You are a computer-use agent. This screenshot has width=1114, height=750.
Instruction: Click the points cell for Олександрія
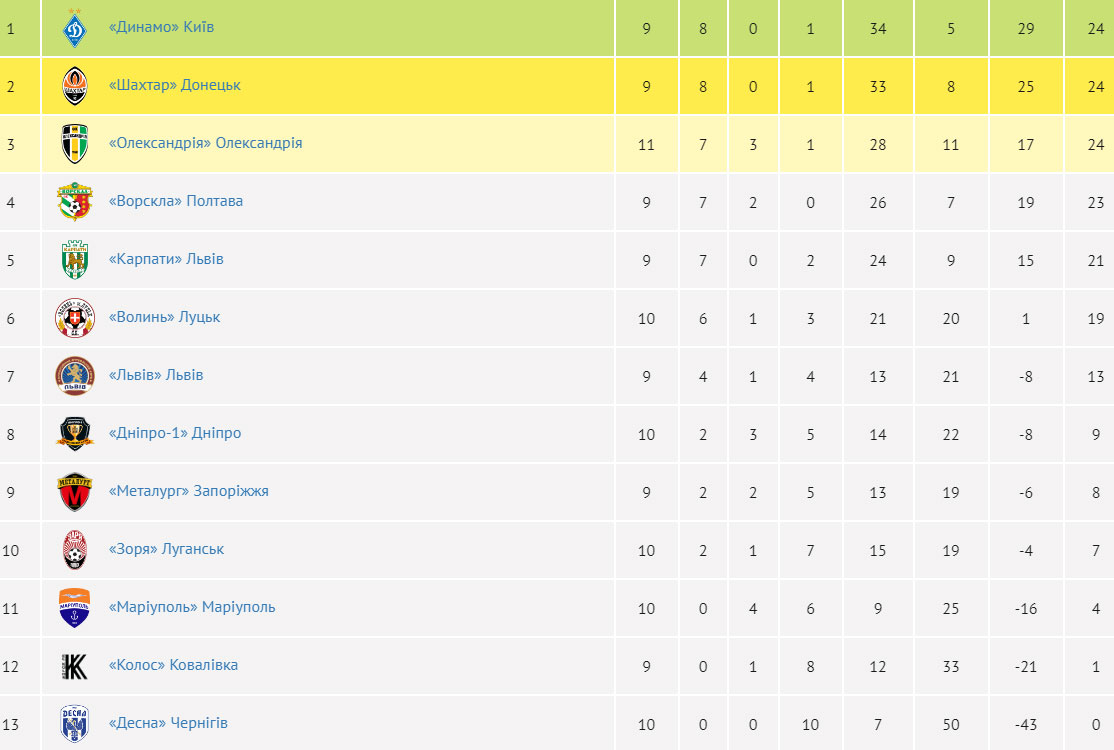tap(1096, 144)
